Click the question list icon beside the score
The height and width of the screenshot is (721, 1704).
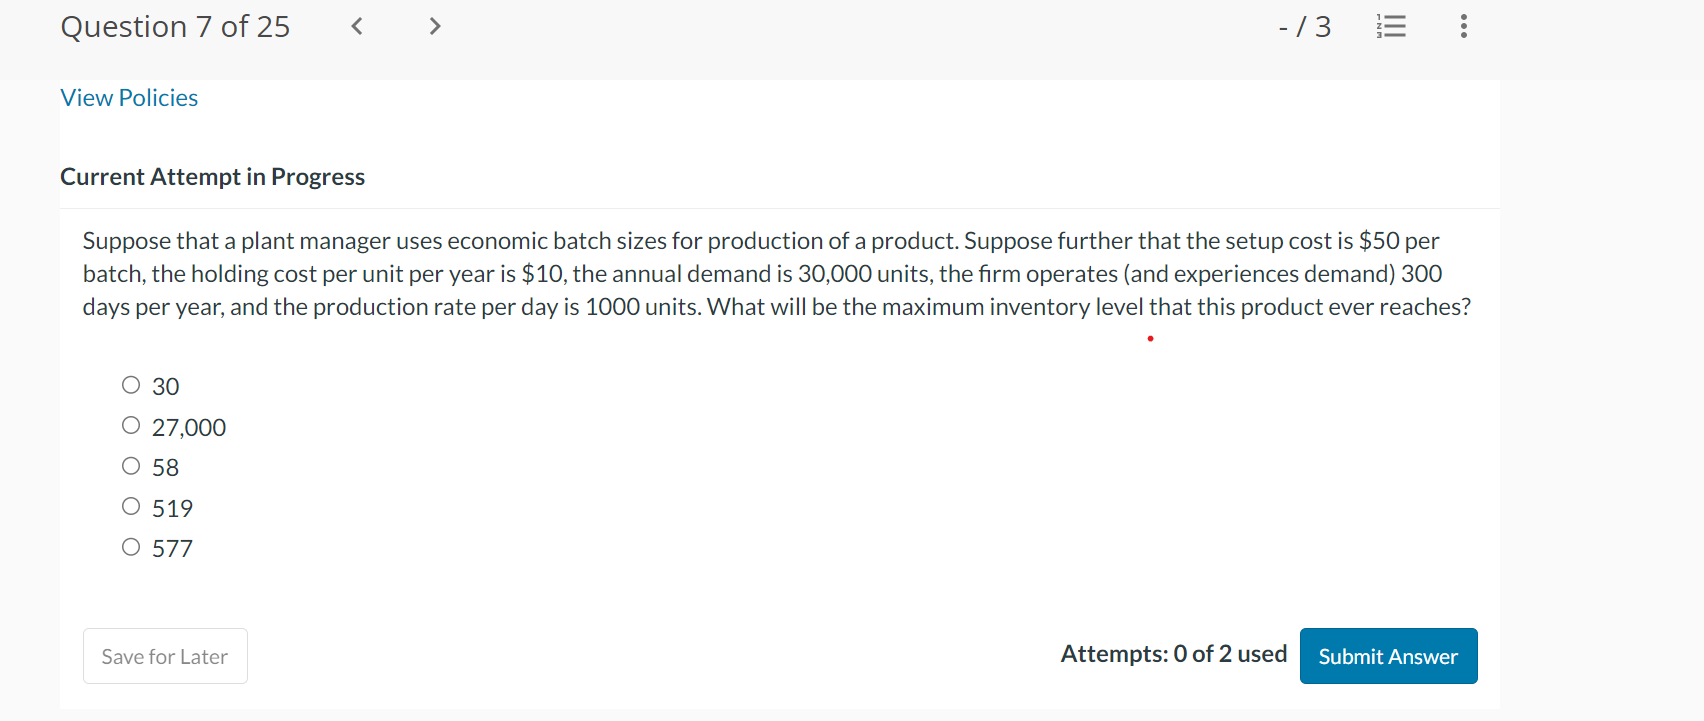(1390, 27)
